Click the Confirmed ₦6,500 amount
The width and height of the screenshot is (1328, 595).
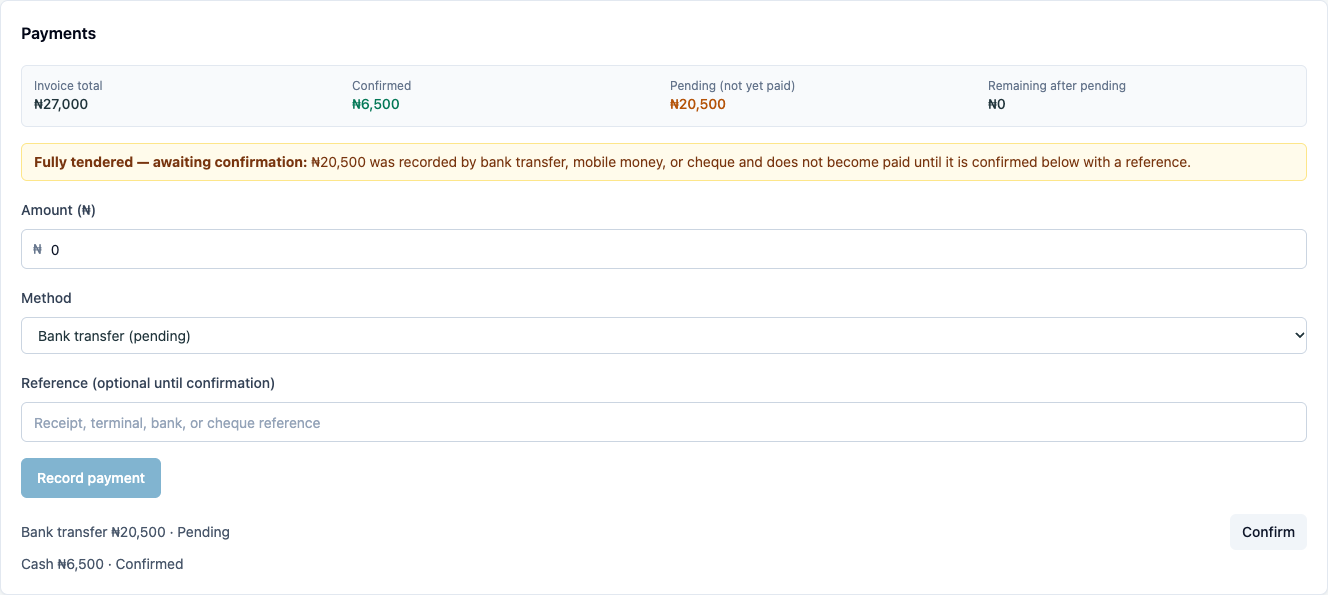point(375,104)
